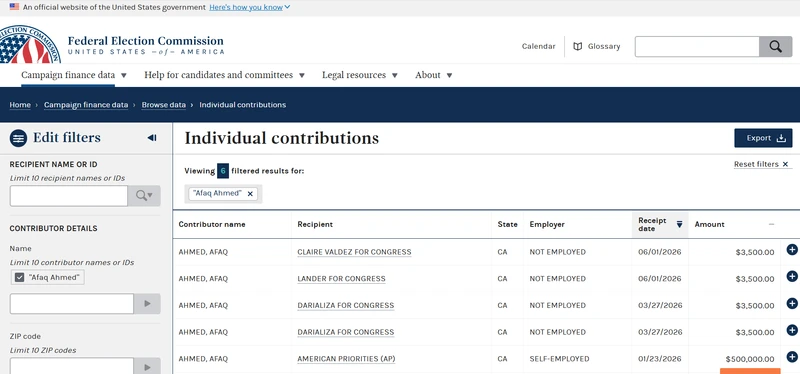Click the Export download icon button
Screen dimensions: 800x374
pos(763,138)
